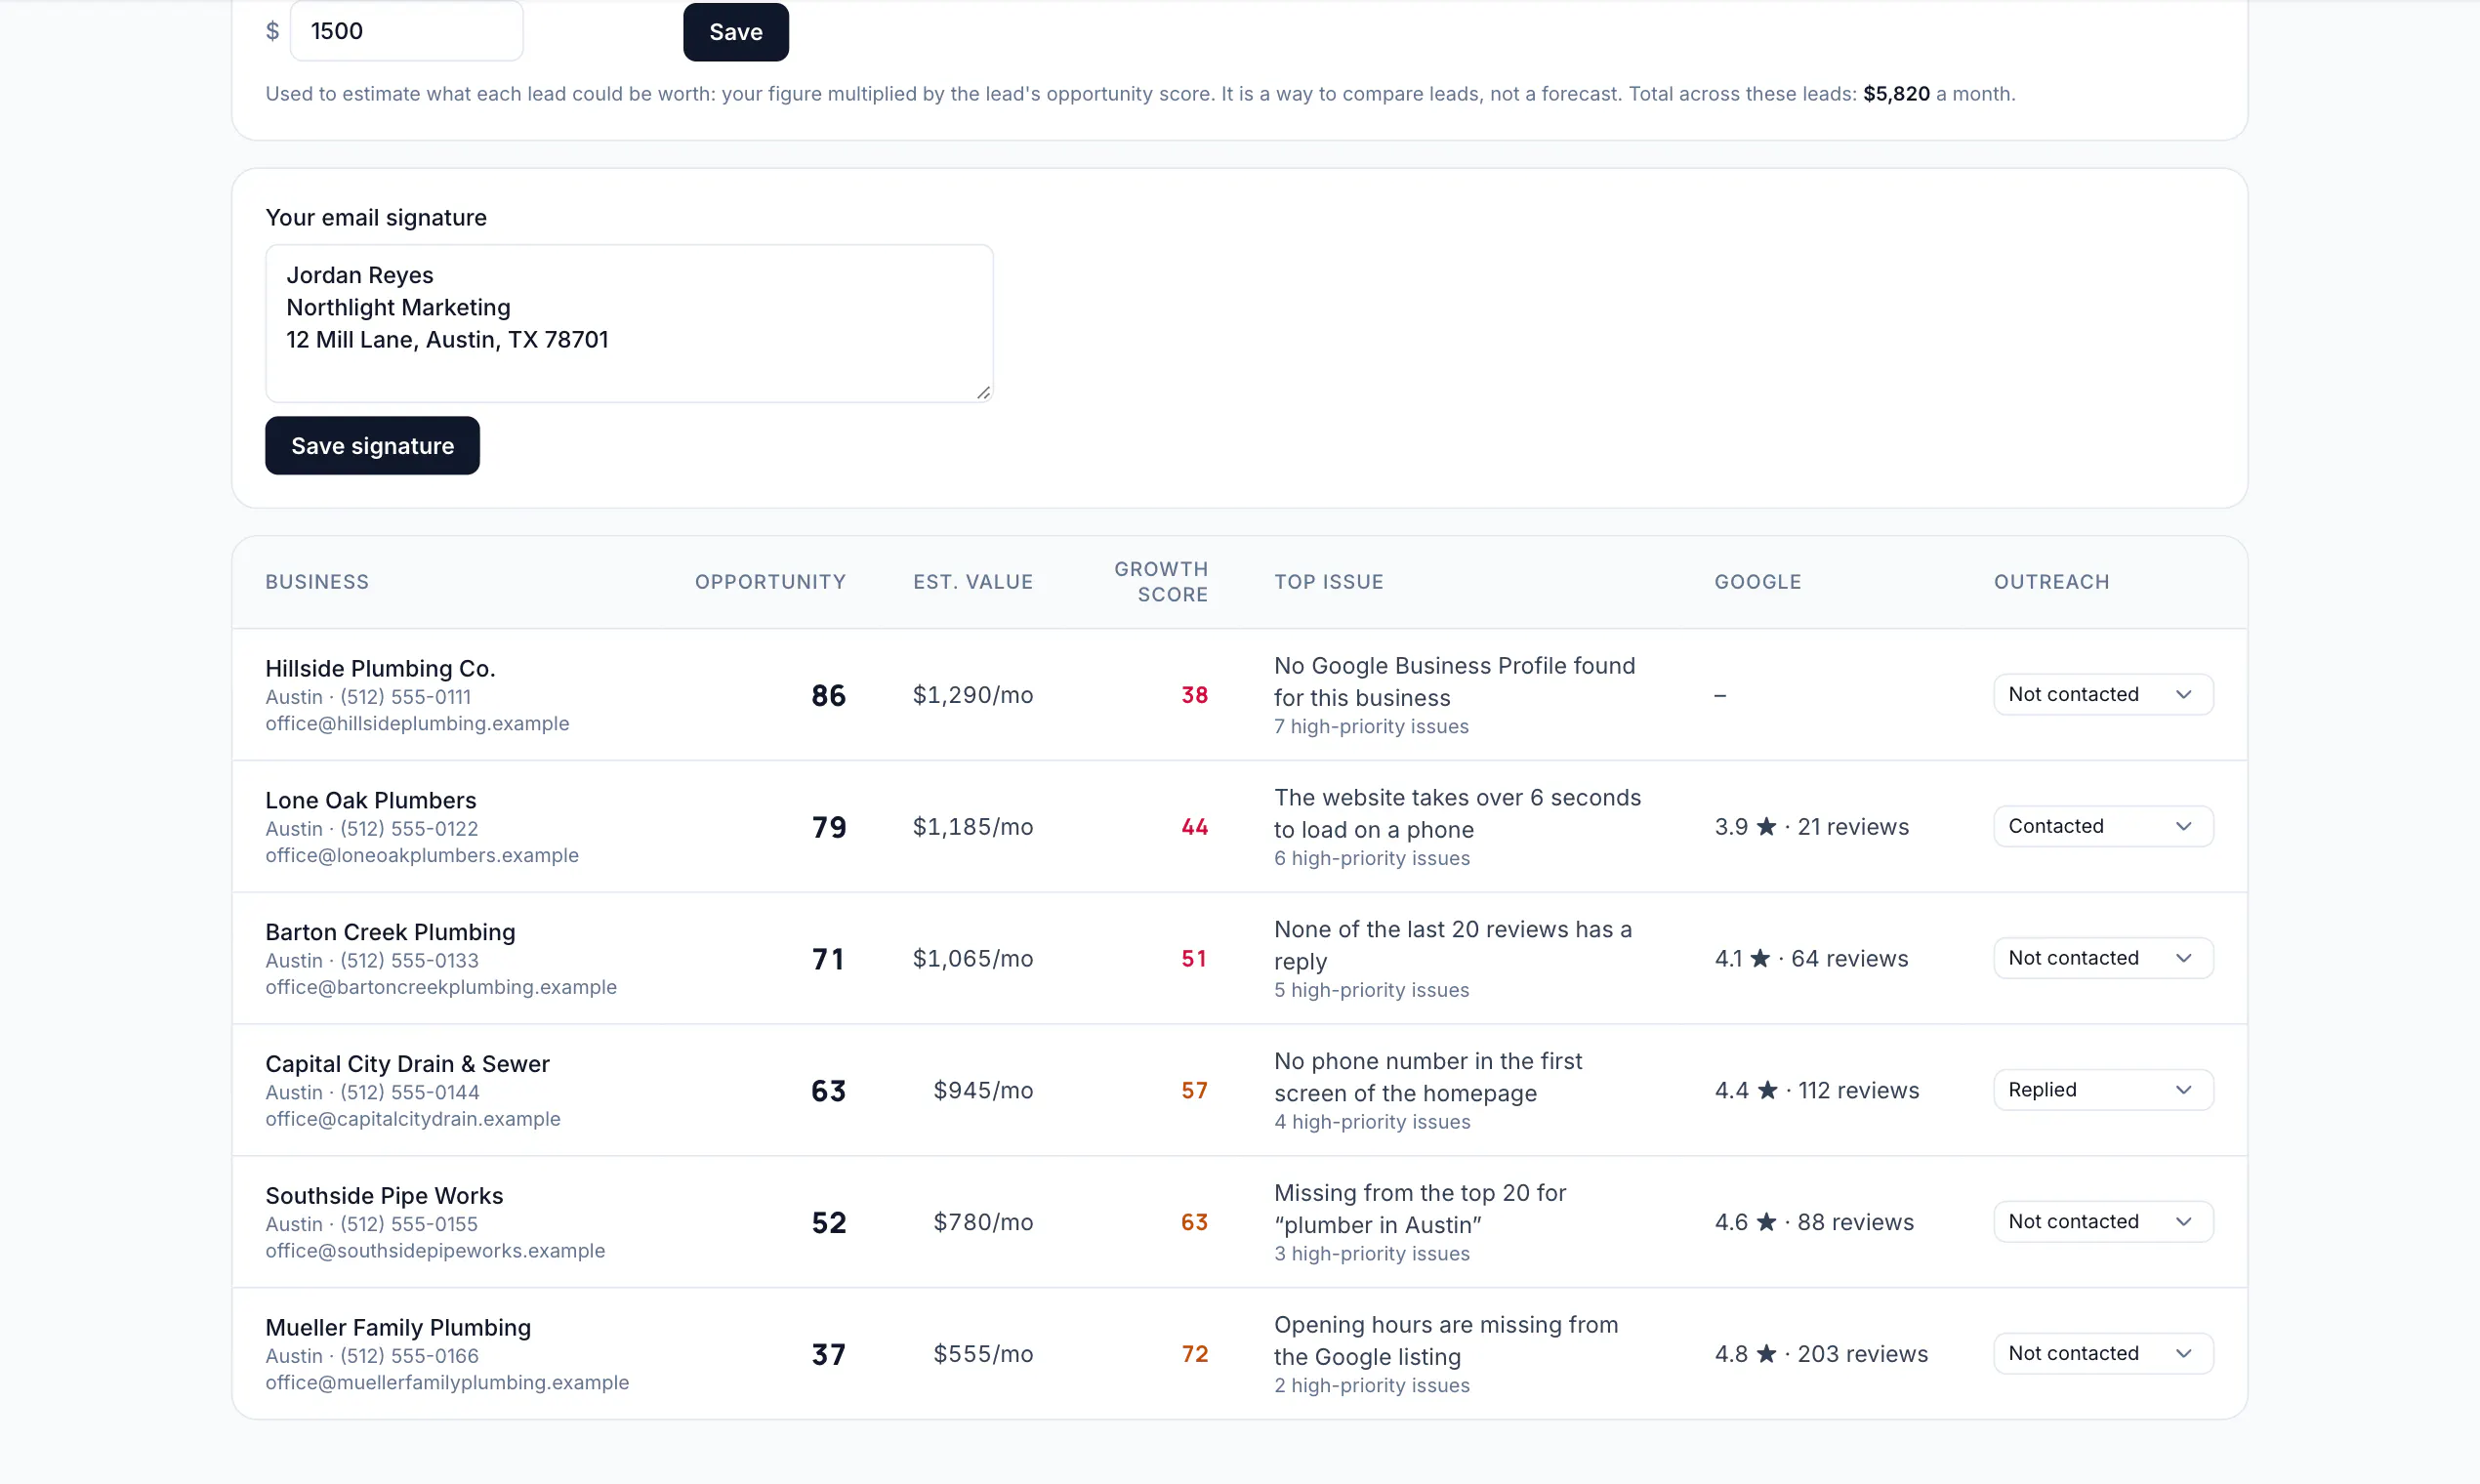Screen dimensions: 2480x1484
Task: Click the star icon in the 4.8 · 203 reviews rating
Action: (x=1766, y=1354)
